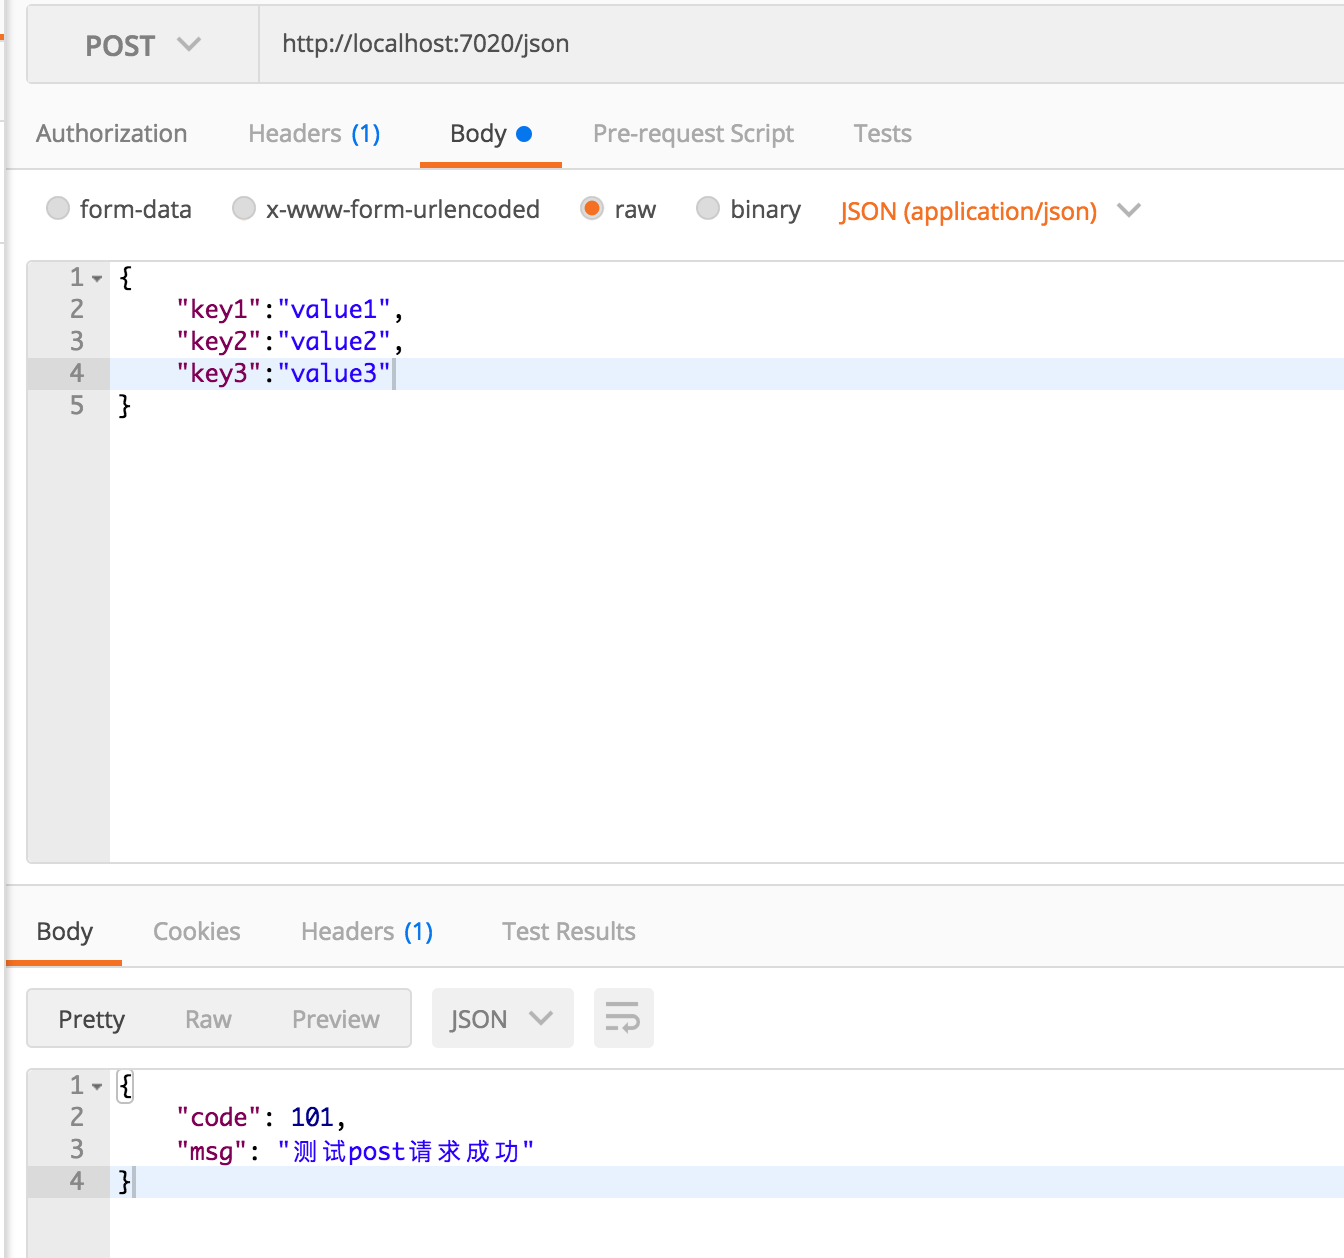Click line number 5 in request editor gutter

[x=77, y=405]
